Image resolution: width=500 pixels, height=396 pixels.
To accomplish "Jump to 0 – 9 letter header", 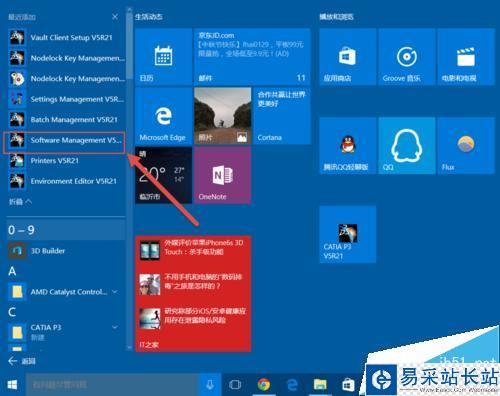I will (66, 230).
